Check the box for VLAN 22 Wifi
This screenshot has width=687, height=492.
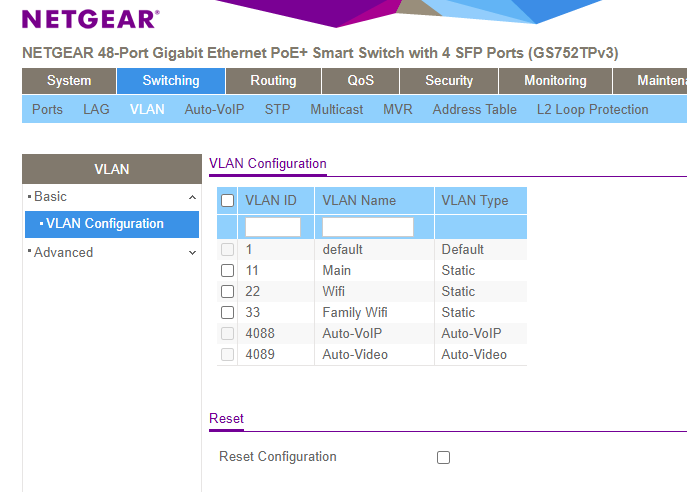coord(227,292)
